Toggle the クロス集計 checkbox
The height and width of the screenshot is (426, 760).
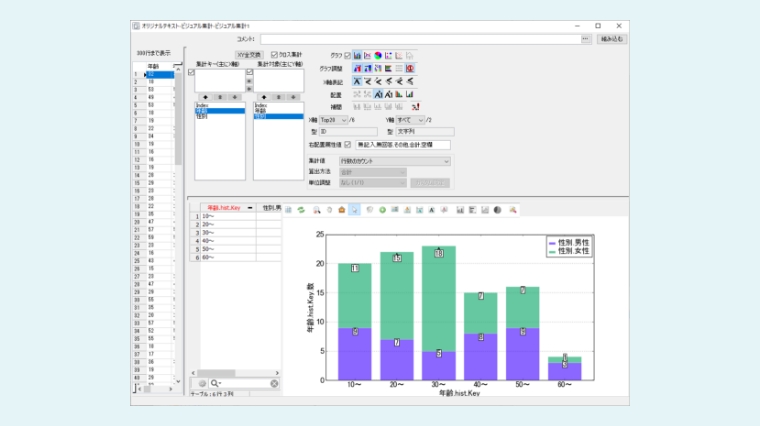(274, 55)
